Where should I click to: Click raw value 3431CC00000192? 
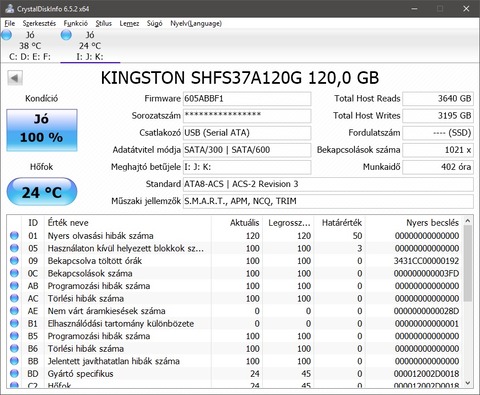click(426, 261)
